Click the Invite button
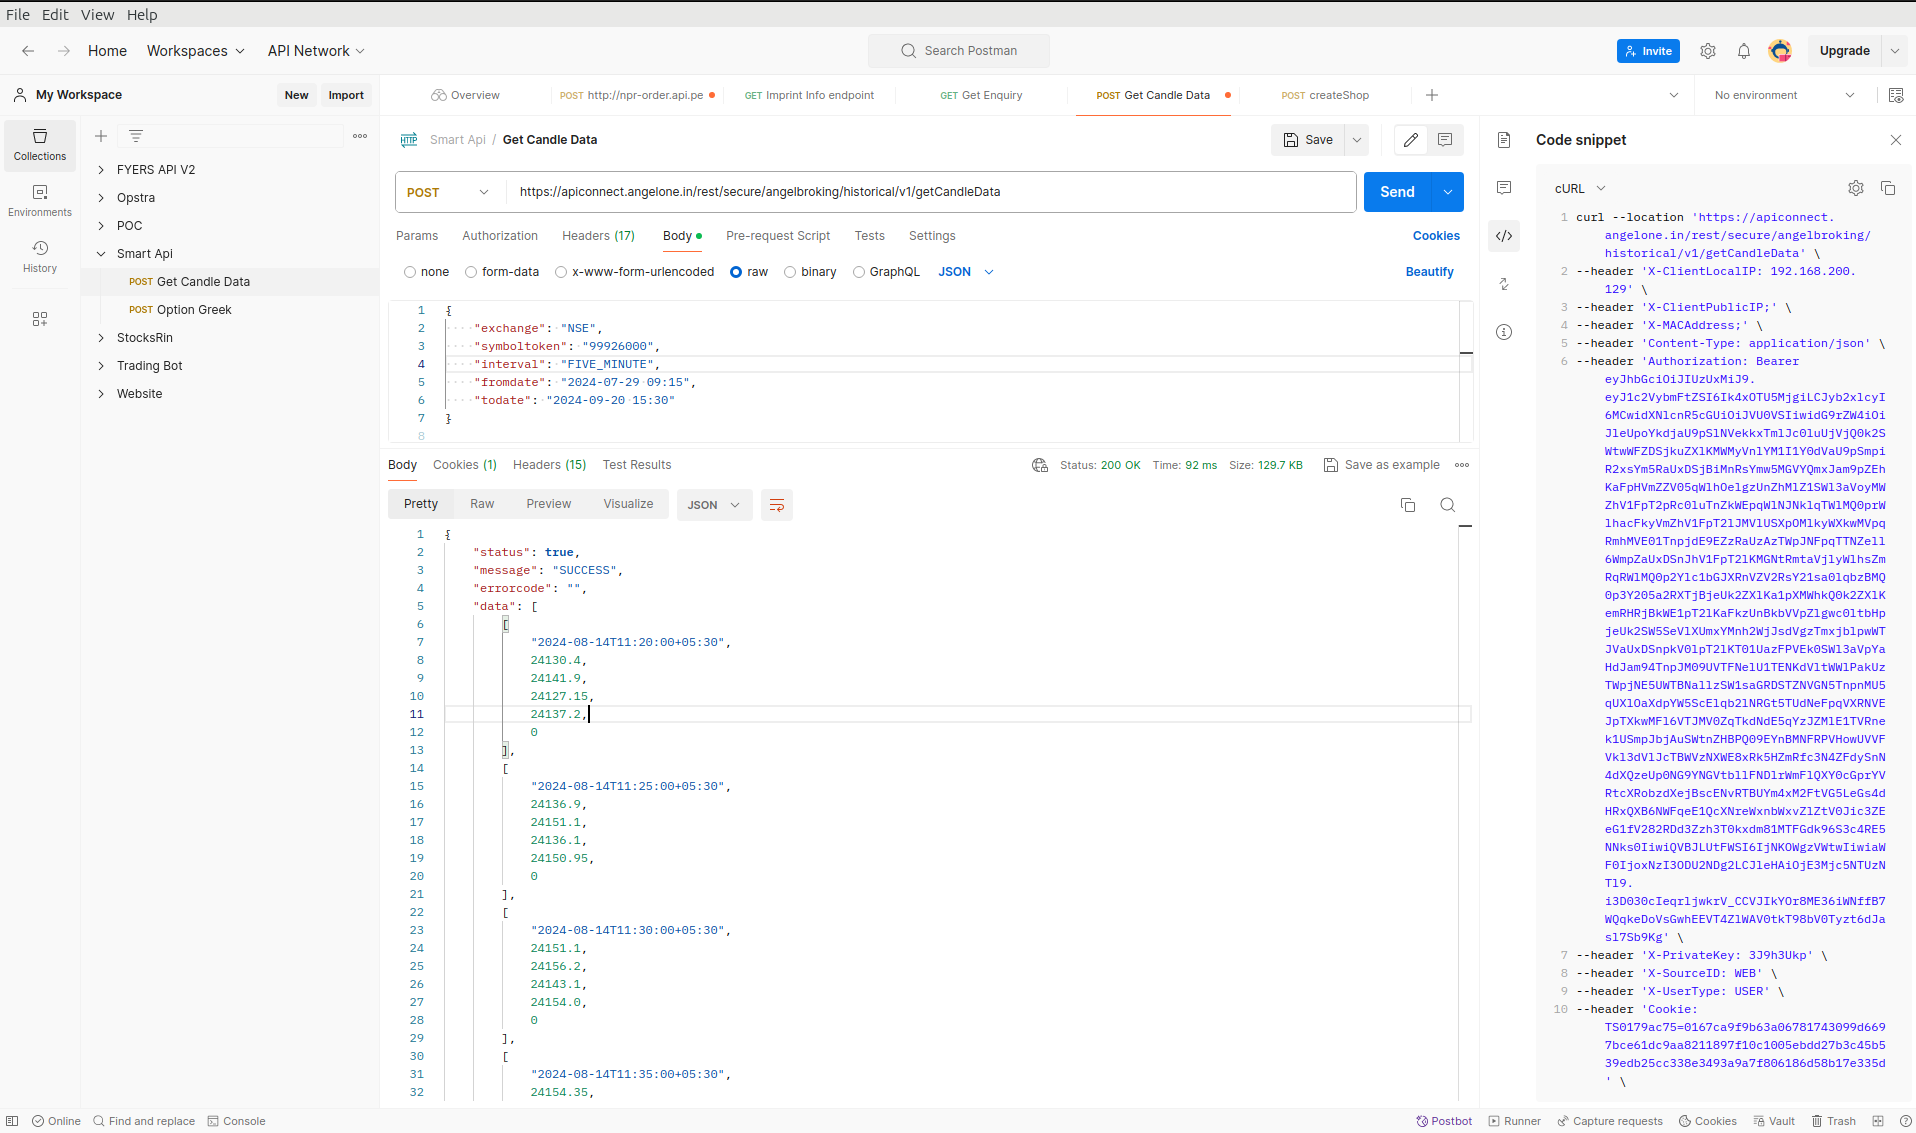 [x=1648, y=51]
